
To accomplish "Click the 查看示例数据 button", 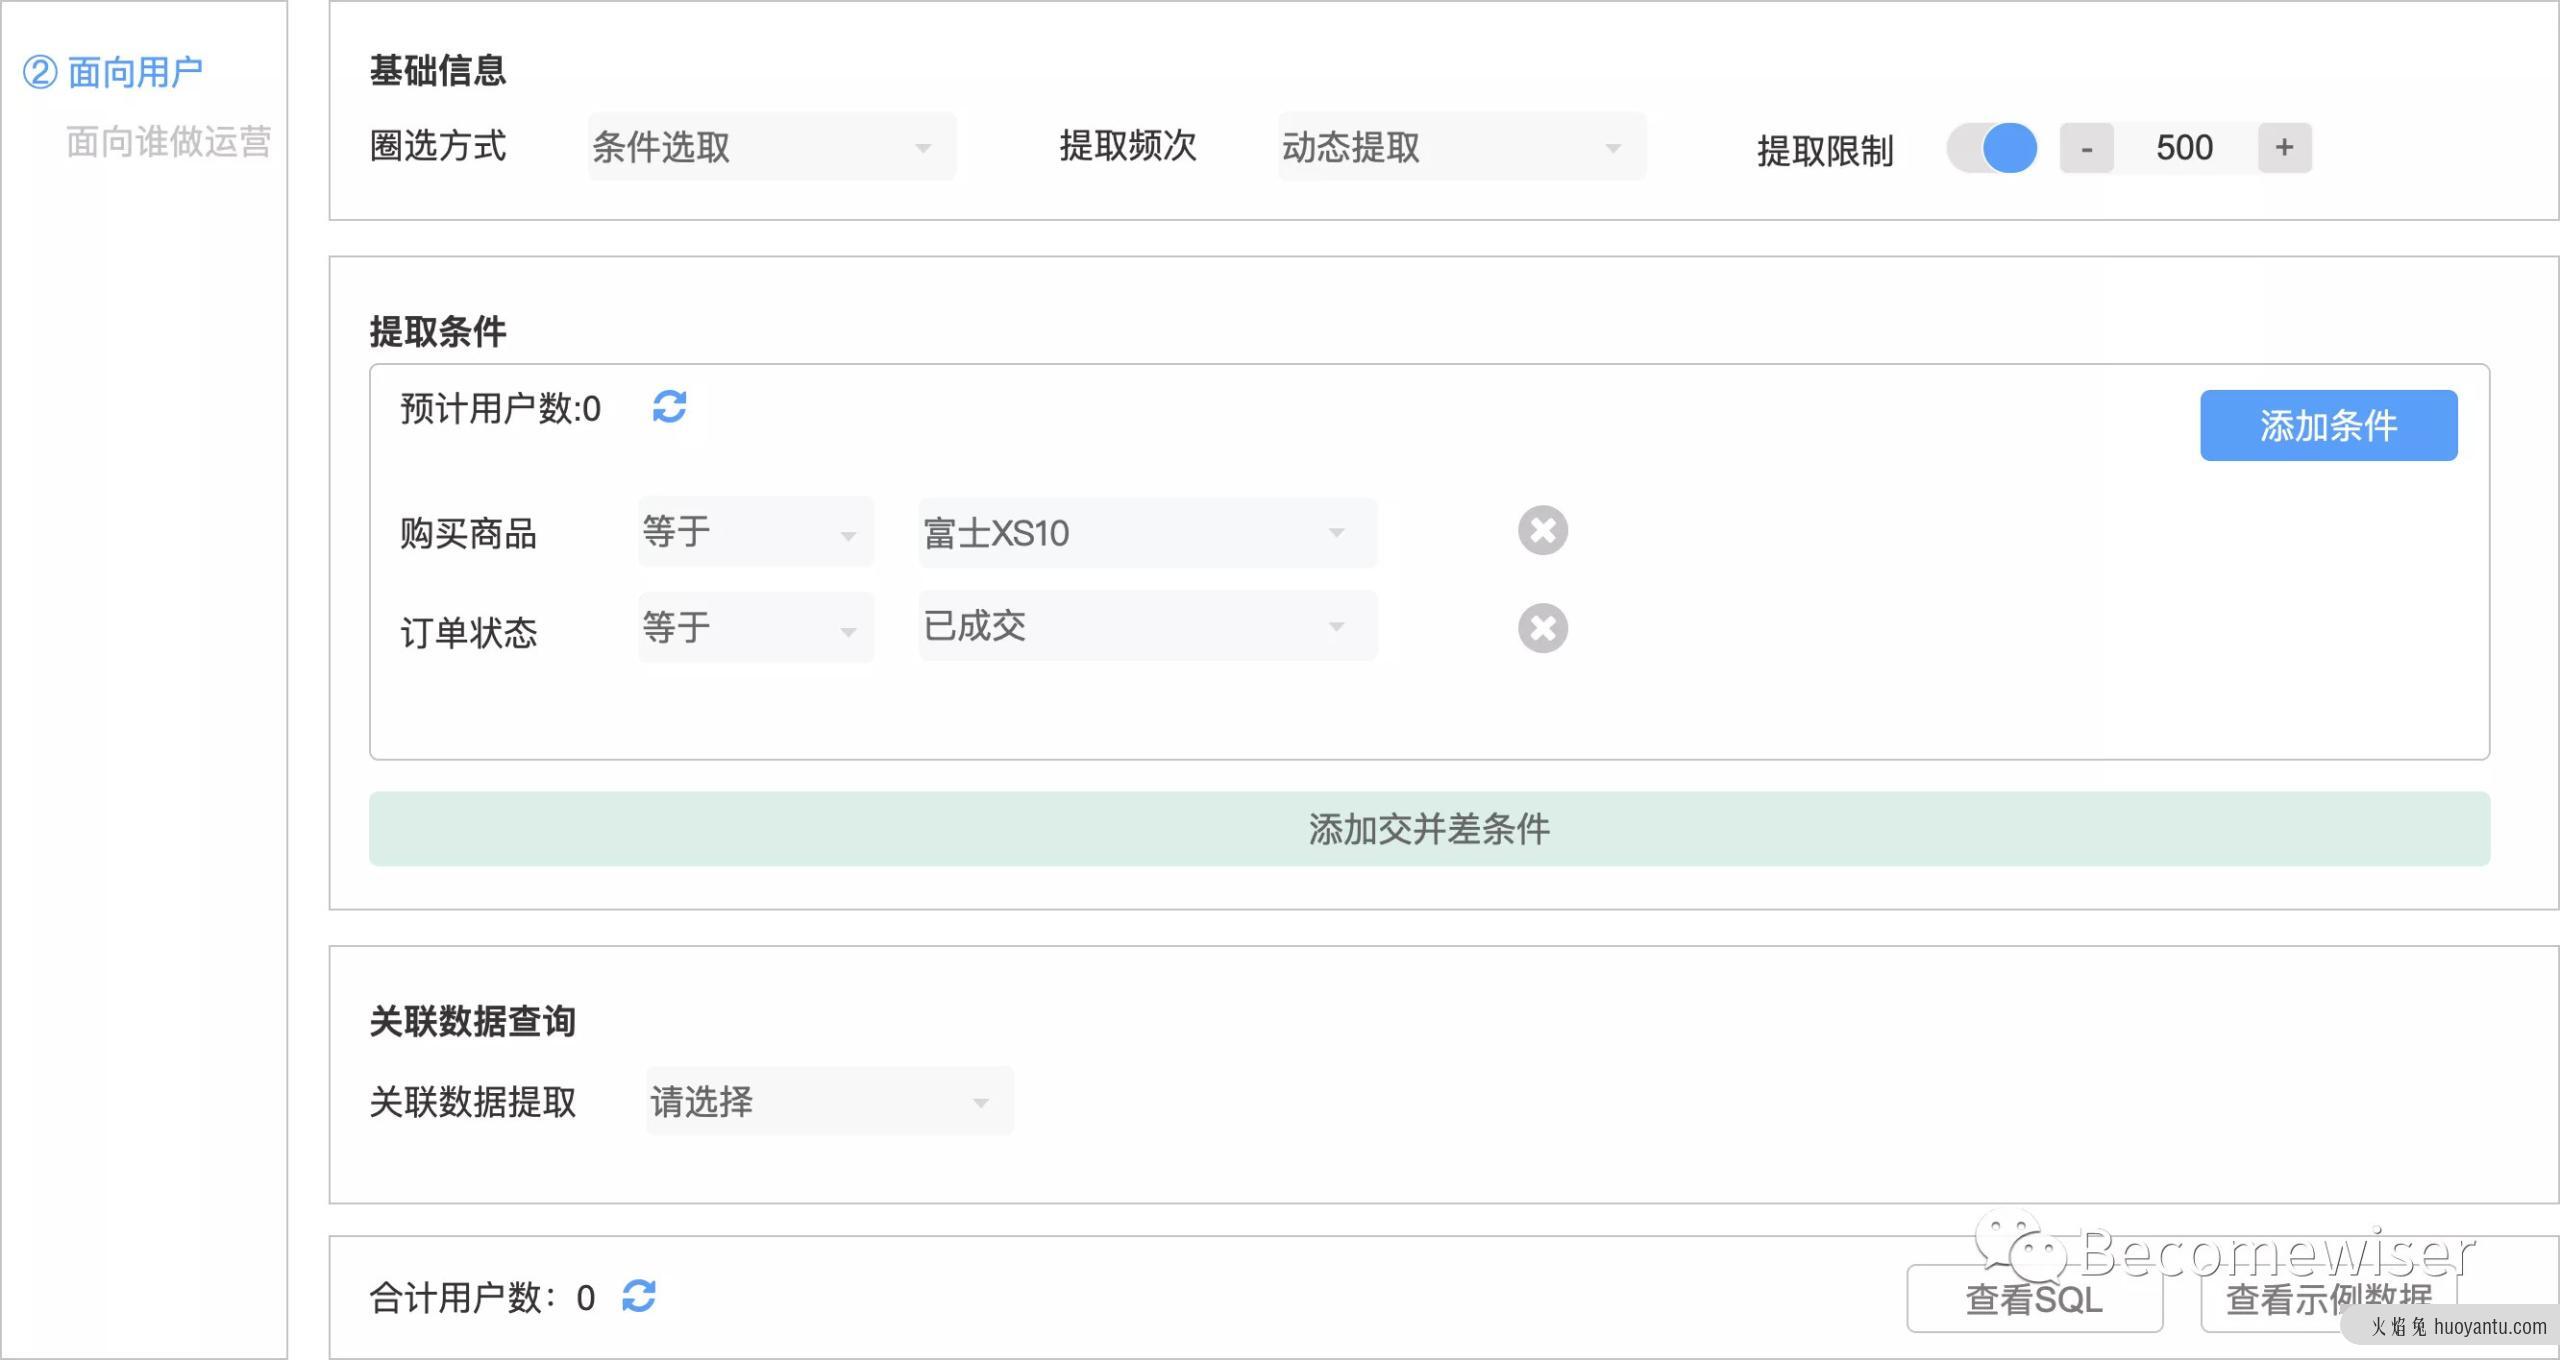I will coord(2328,1299).
